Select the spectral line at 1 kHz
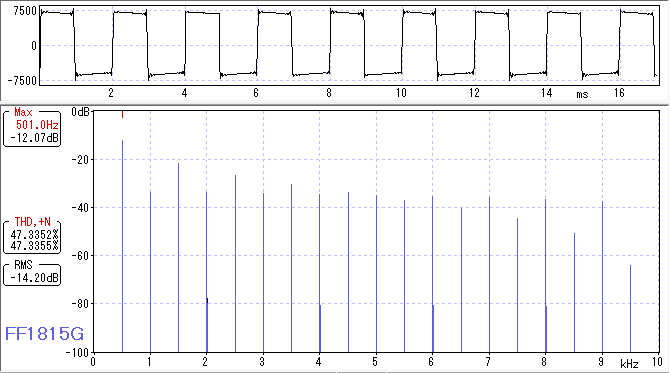The width and height of the screenshot is (670, 373). (150, 272)
